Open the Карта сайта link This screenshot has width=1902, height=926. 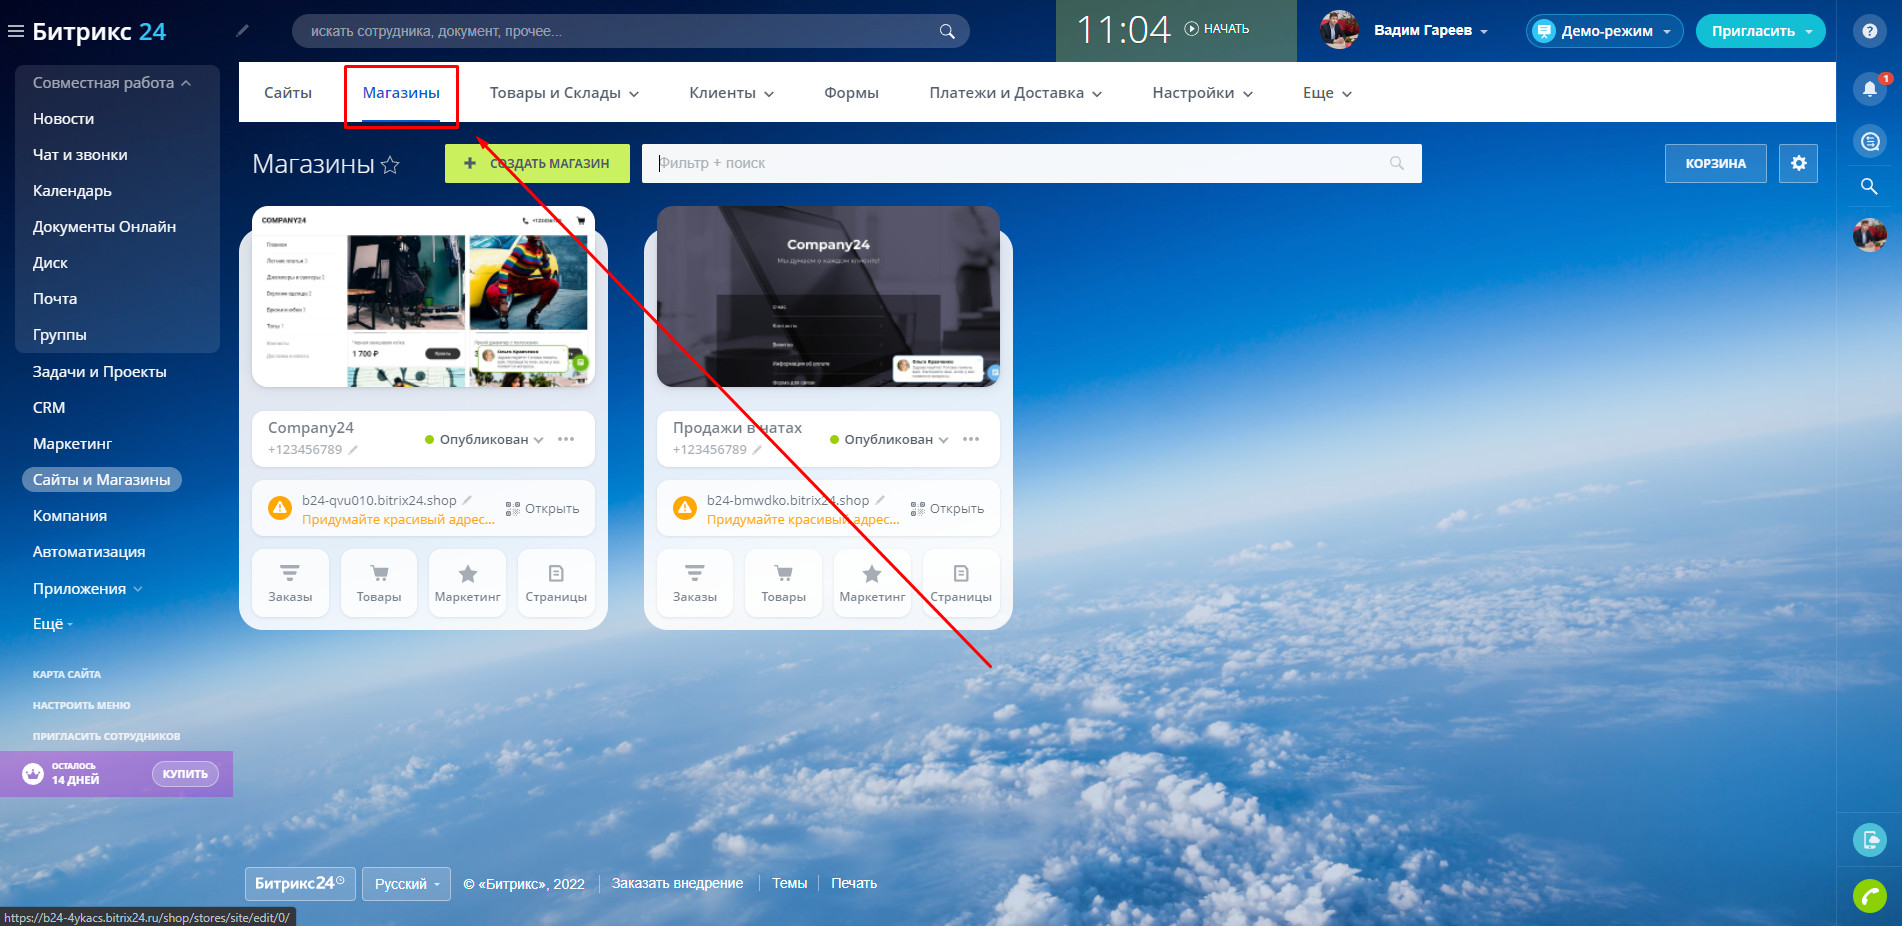[67, 675]
